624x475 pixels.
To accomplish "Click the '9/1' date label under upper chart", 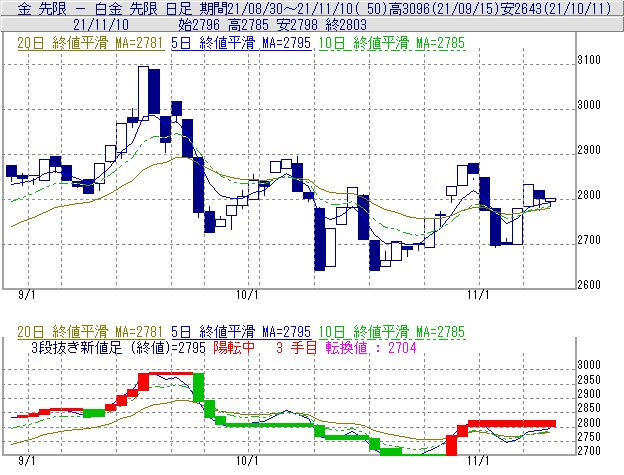I will (x=27, y=295).
